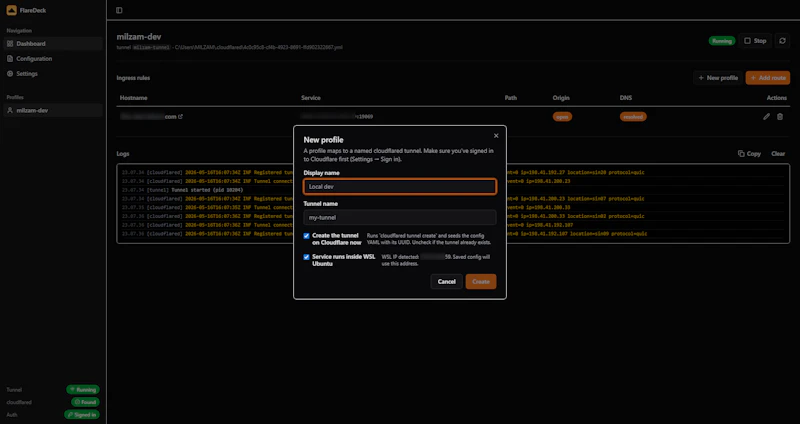Open Dashboard in navigation
Viewport: 800px width, 424px height.
[53, 44]
